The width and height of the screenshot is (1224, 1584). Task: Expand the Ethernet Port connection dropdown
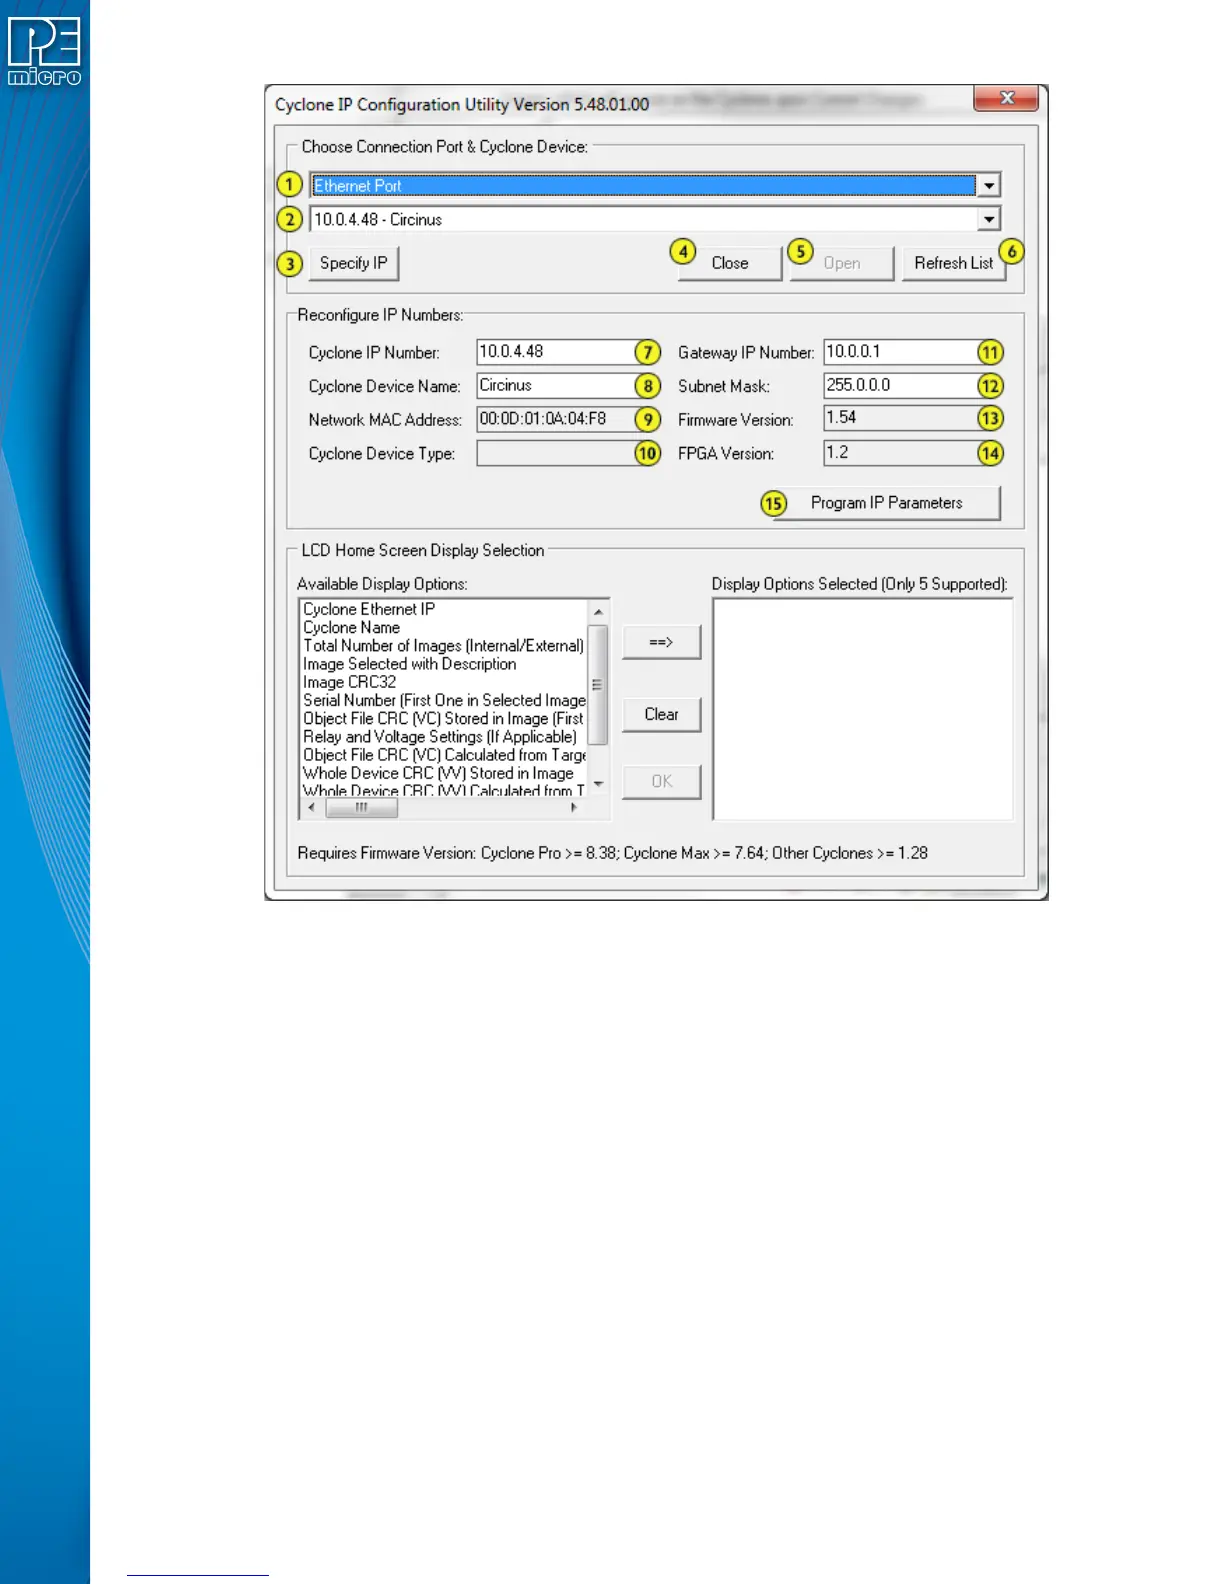pos(988,186)
